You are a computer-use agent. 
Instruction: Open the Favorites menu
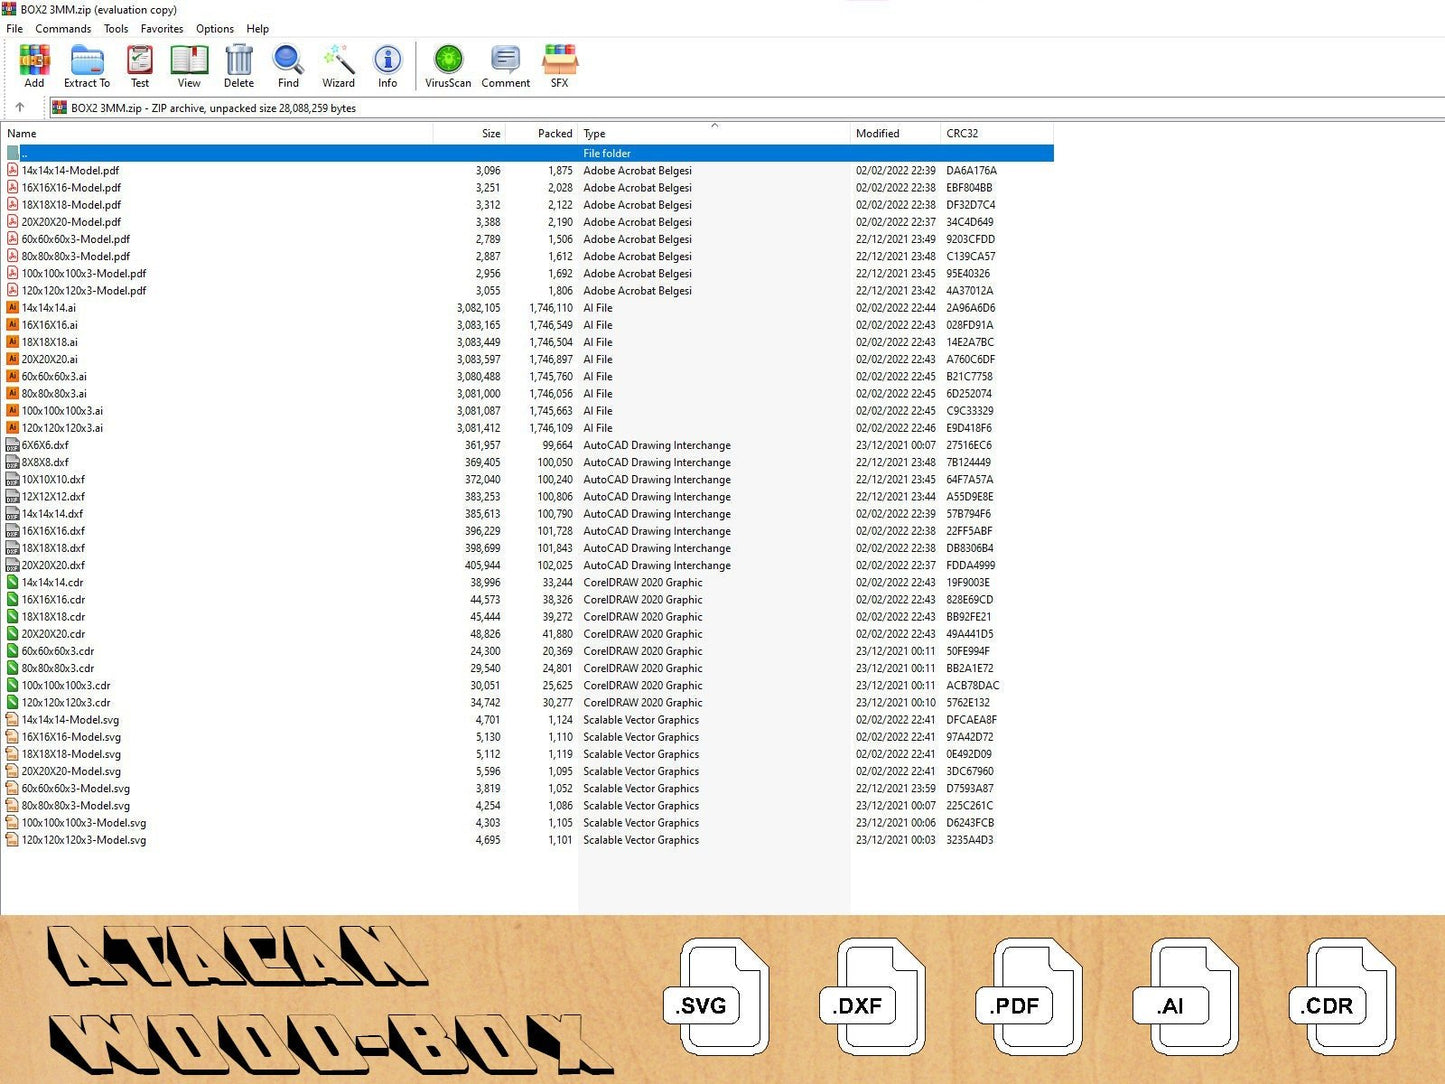tap(162, 29)
